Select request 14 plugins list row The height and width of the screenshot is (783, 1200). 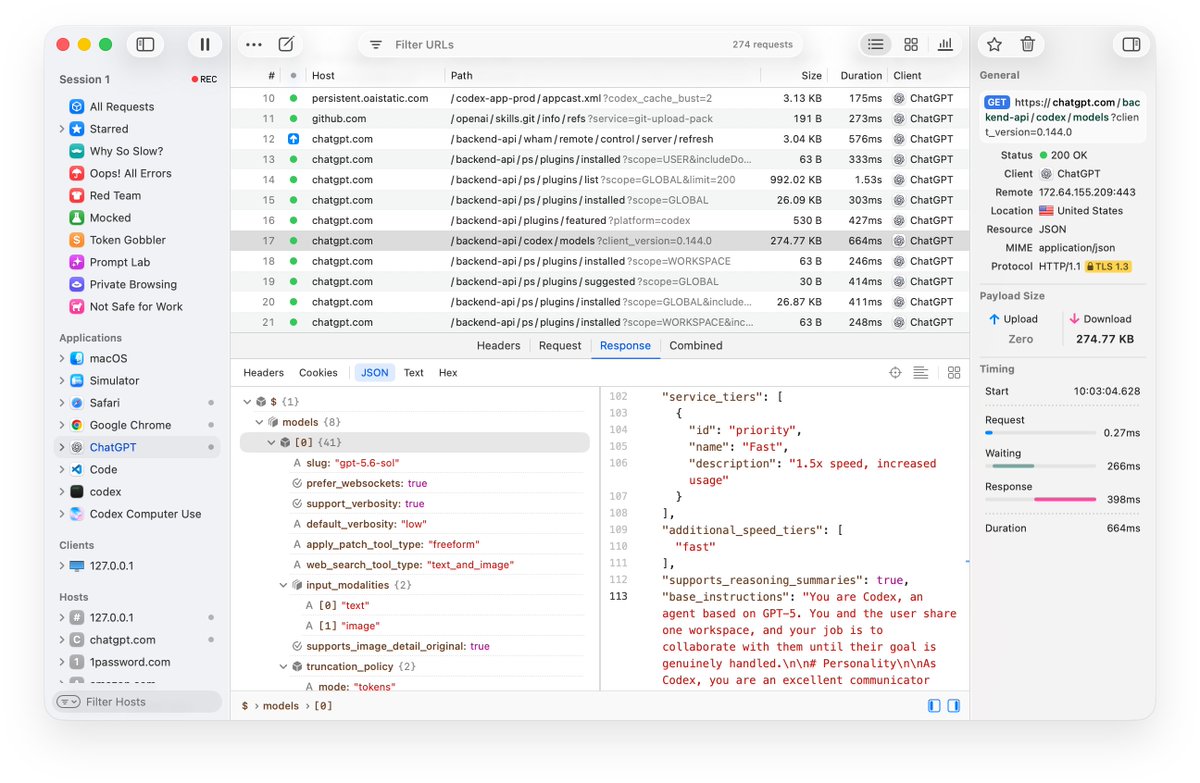coord(600,180)
